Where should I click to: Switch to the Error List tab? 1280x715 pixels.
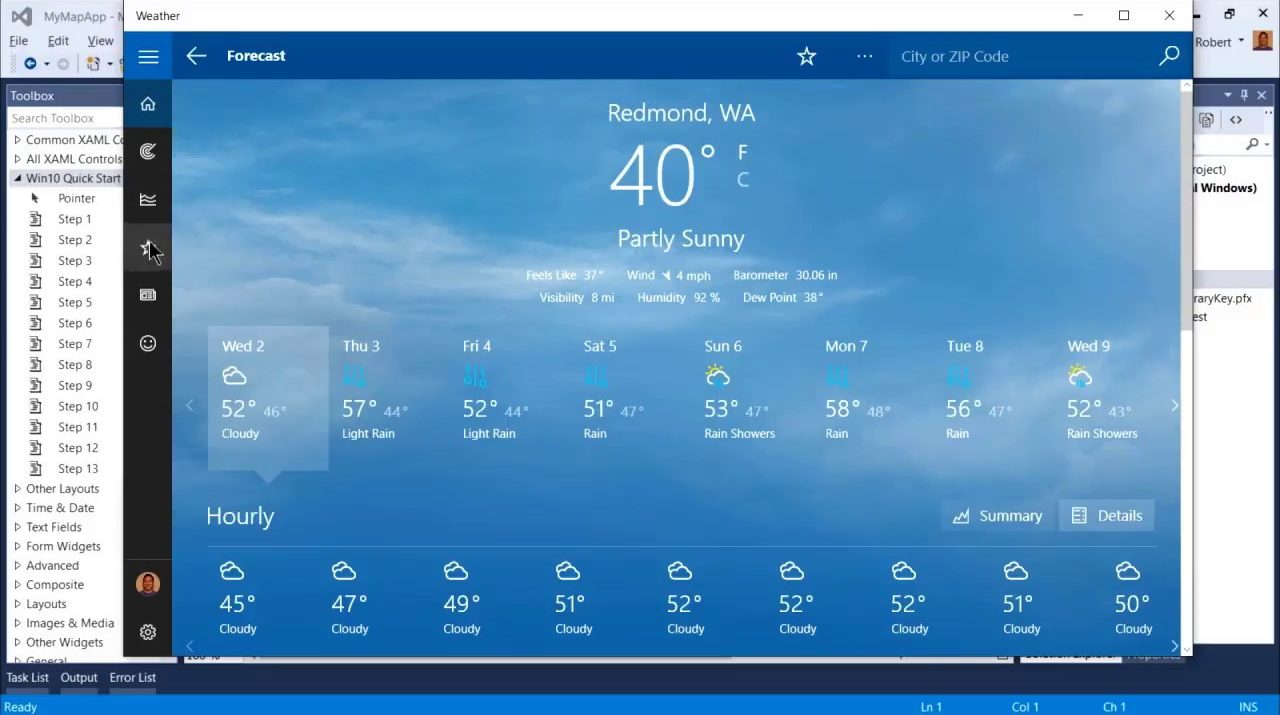point(132,678)
